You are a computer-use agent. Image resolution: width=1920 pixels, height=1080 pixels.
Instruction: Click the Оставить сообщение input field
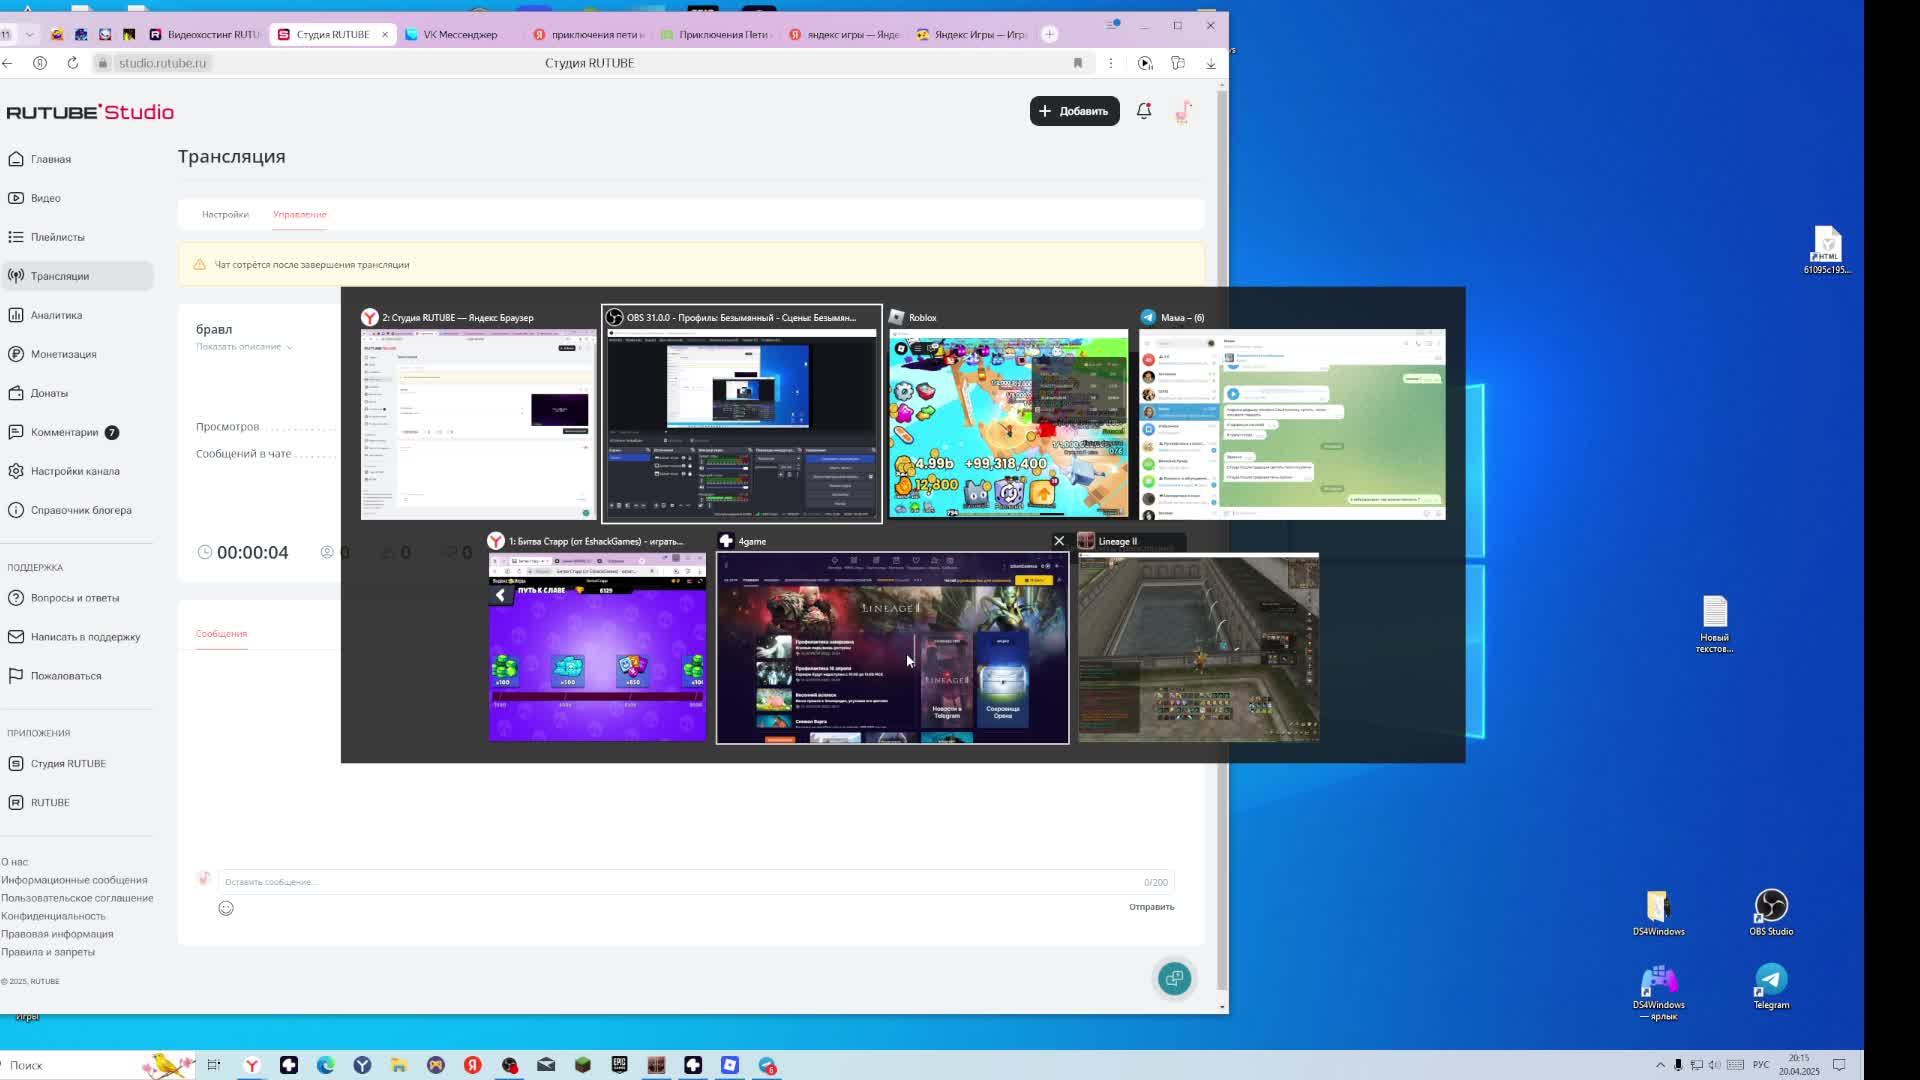point(680,882)
